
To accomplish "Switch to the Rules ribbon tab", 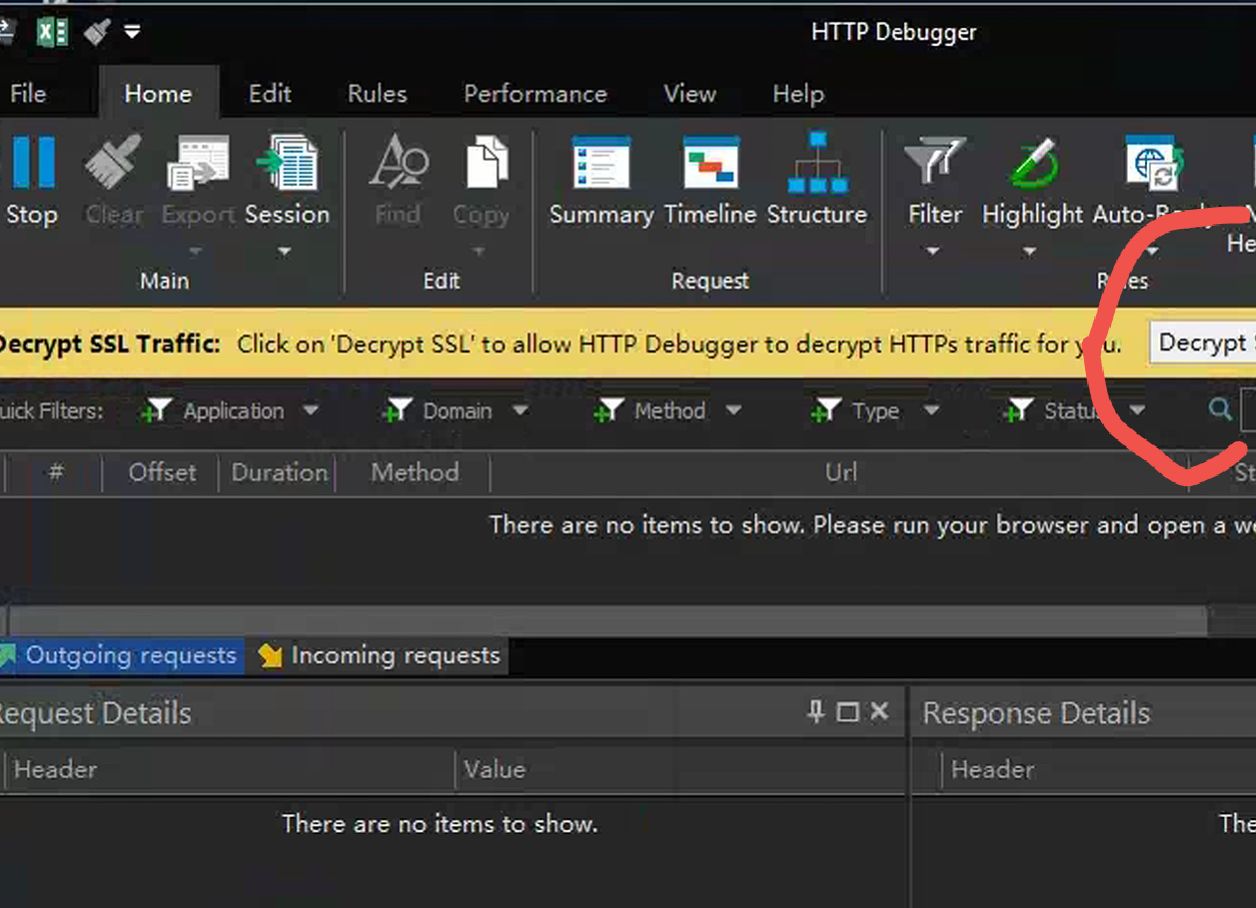I will [x=377, y=94].
